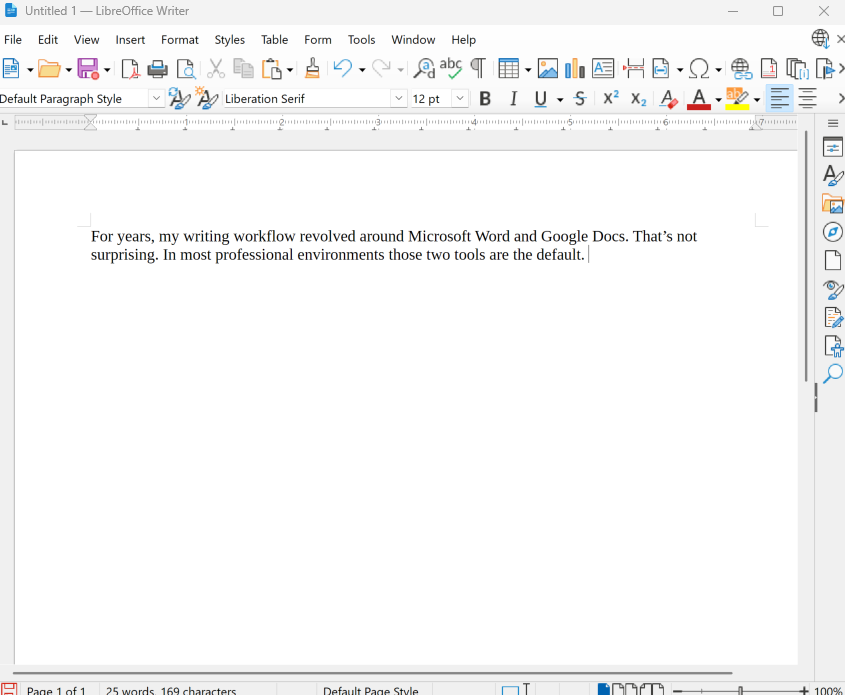Export directly as PDF
This screenshot has height=695, width=845.
(x=130, y=68)
